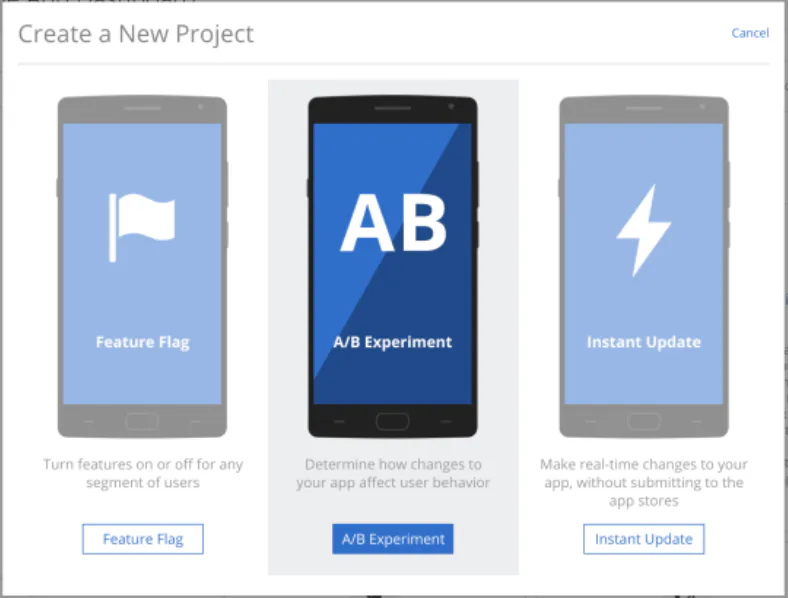Pick the Instant Update button
This screenshot has height=598, width=788.
(x=643, y=539)
